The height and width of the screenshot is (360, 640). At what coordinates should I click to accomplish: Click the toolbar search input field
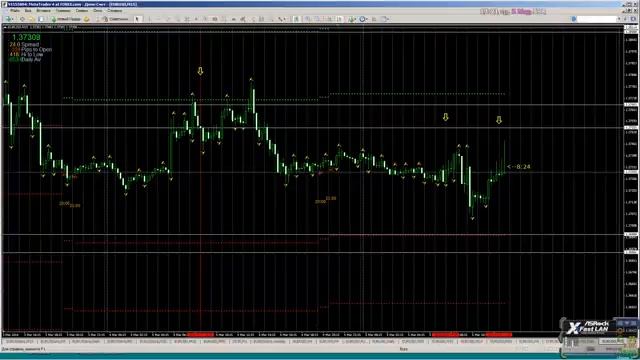597,19
